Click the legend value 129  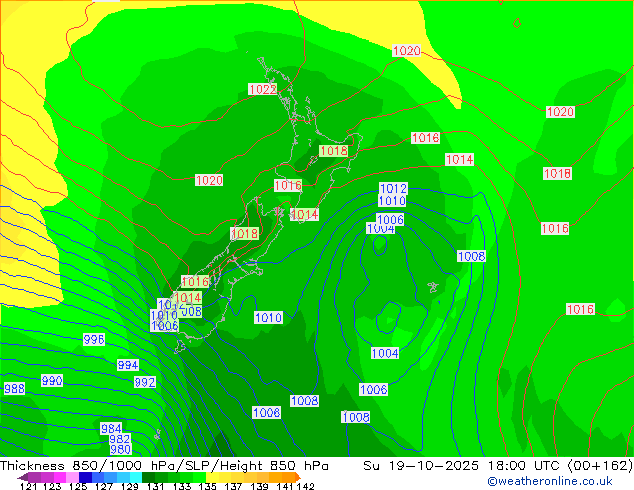[x=129, y=486]
